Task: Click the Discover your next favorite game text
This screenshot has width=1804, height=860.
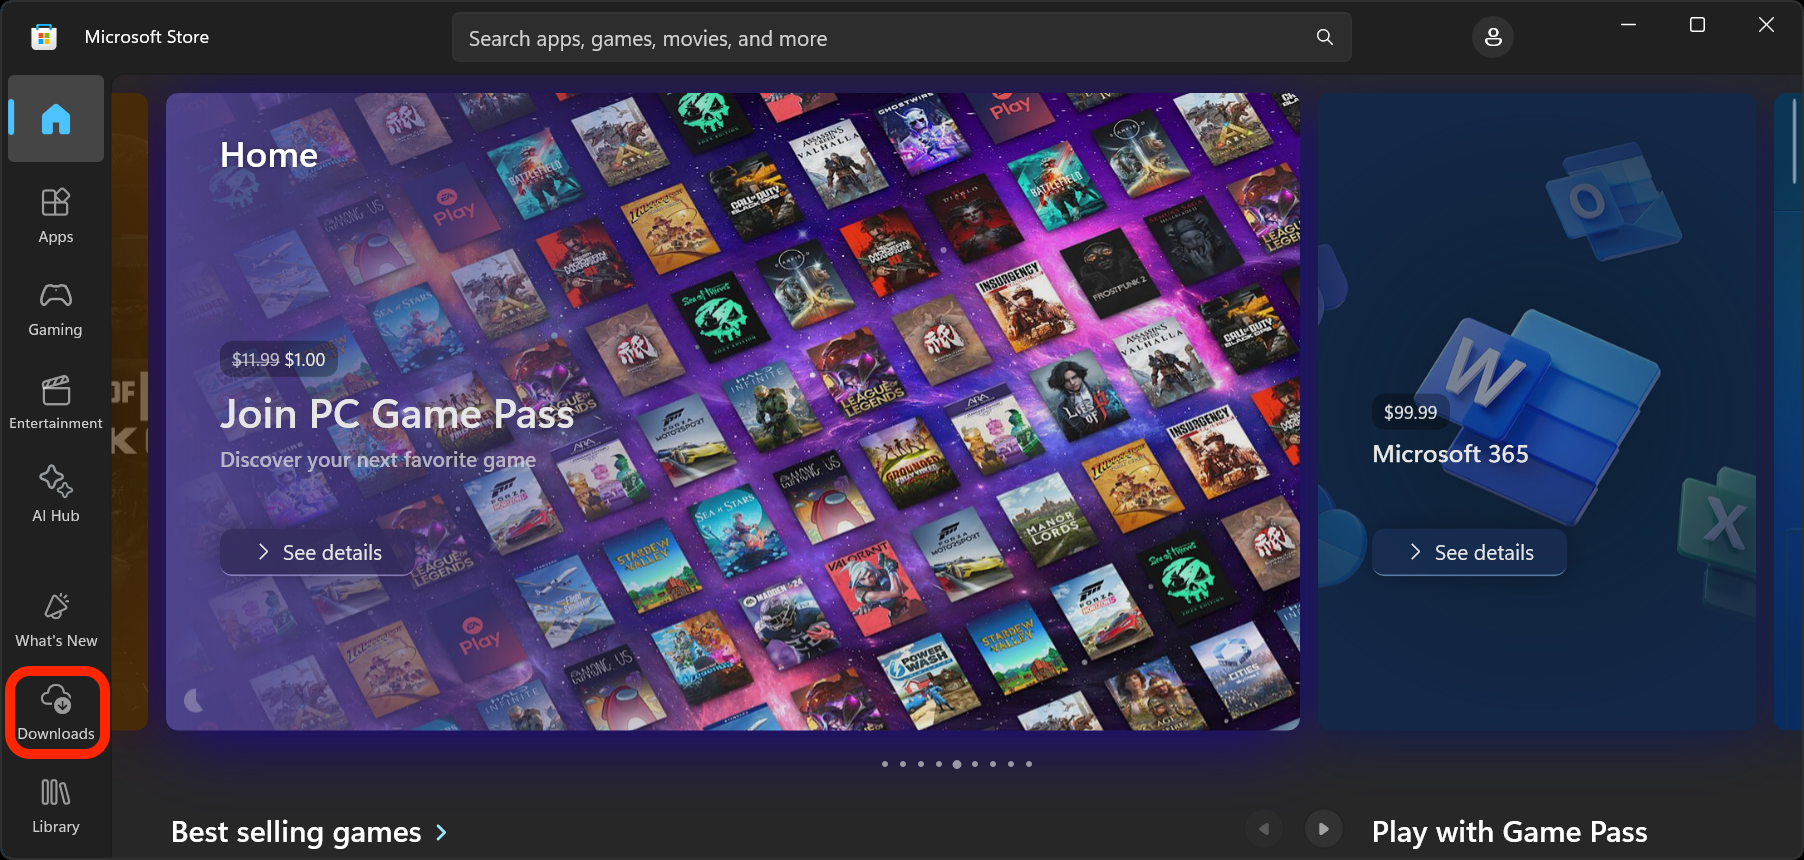Action: pos(378,460)
